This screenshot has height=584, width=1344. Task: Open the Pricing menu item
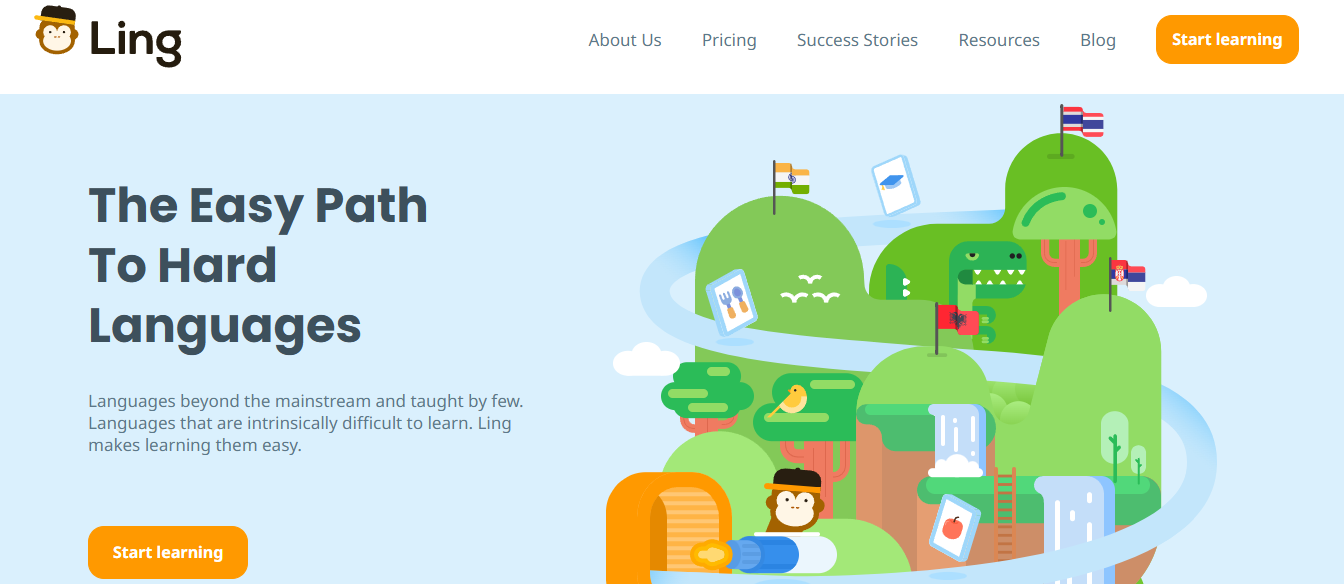[x=729, y=40]
